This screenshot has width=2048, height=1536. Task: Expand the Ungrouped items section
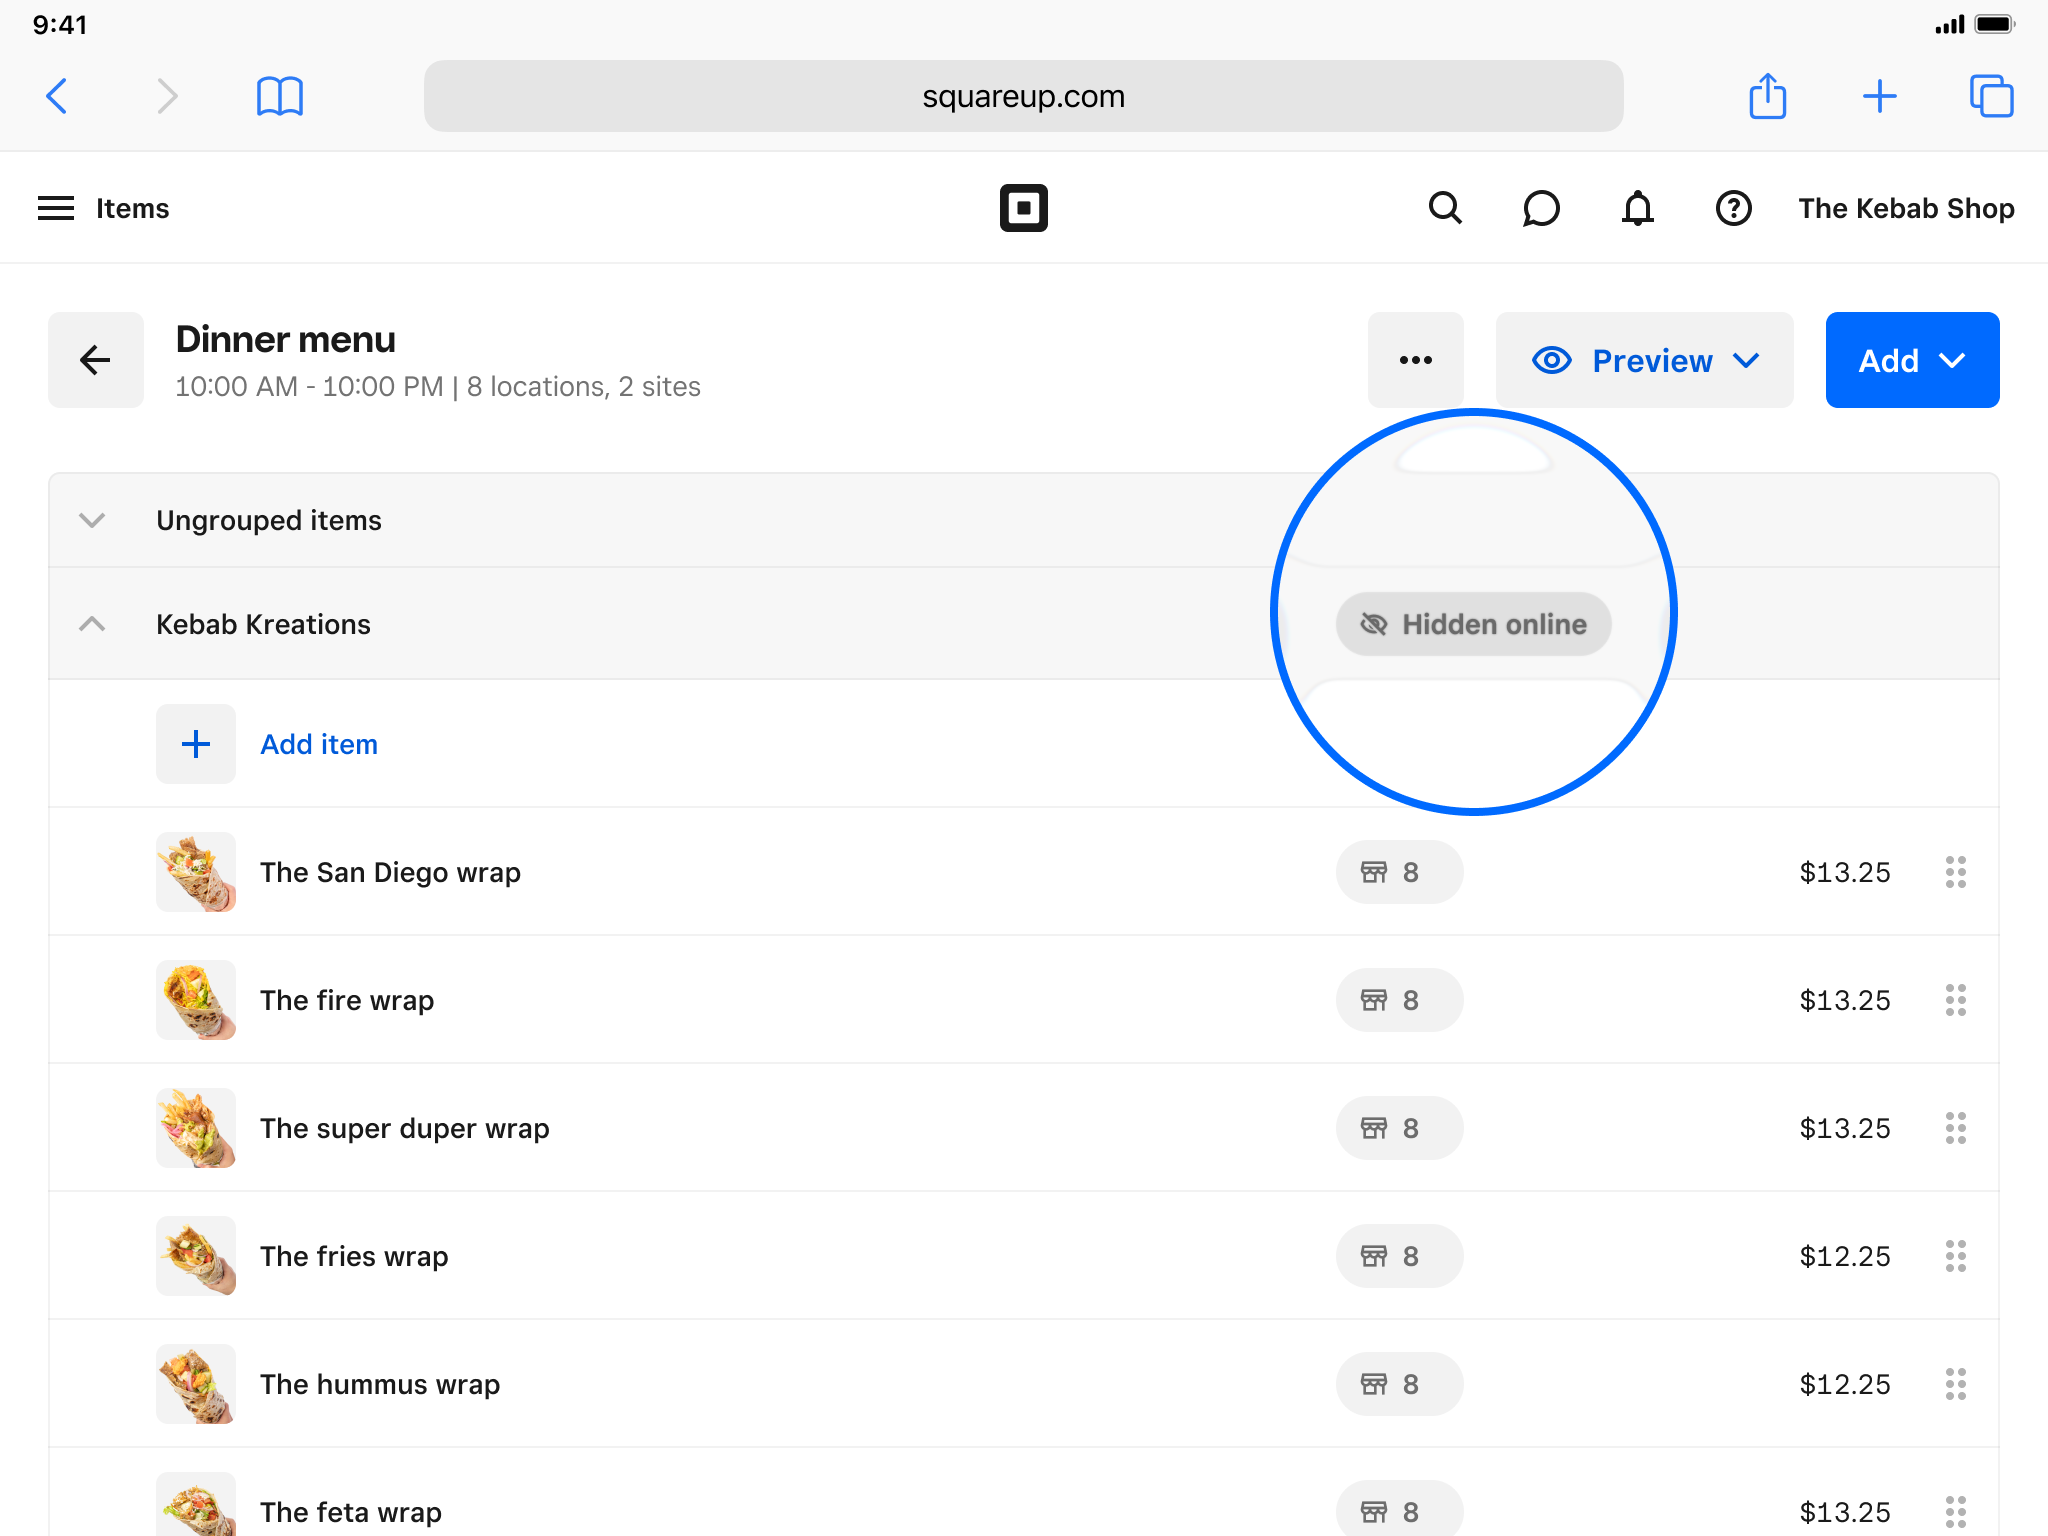[x=92, y=520]
